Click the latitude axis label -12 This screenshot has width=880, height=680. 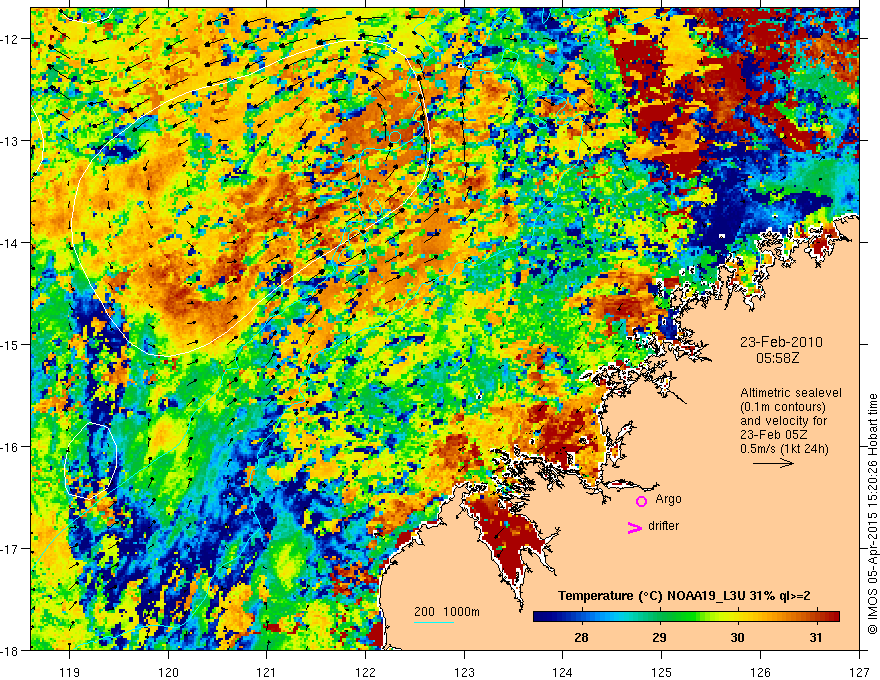pyautogui.click(x=11, y=39)
